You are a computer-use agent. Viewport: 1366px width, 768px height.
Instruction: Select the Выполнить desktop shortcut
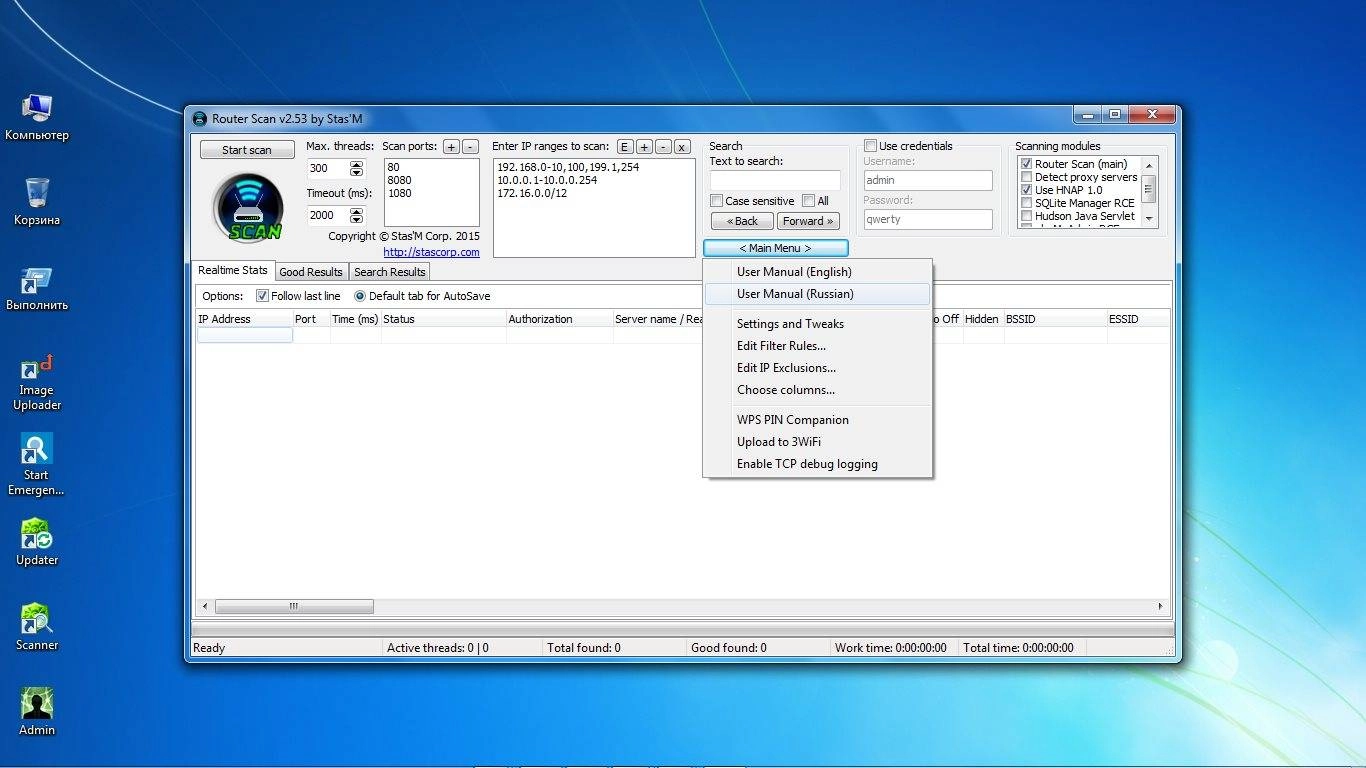pyautogui.click(x=37, y=288)
